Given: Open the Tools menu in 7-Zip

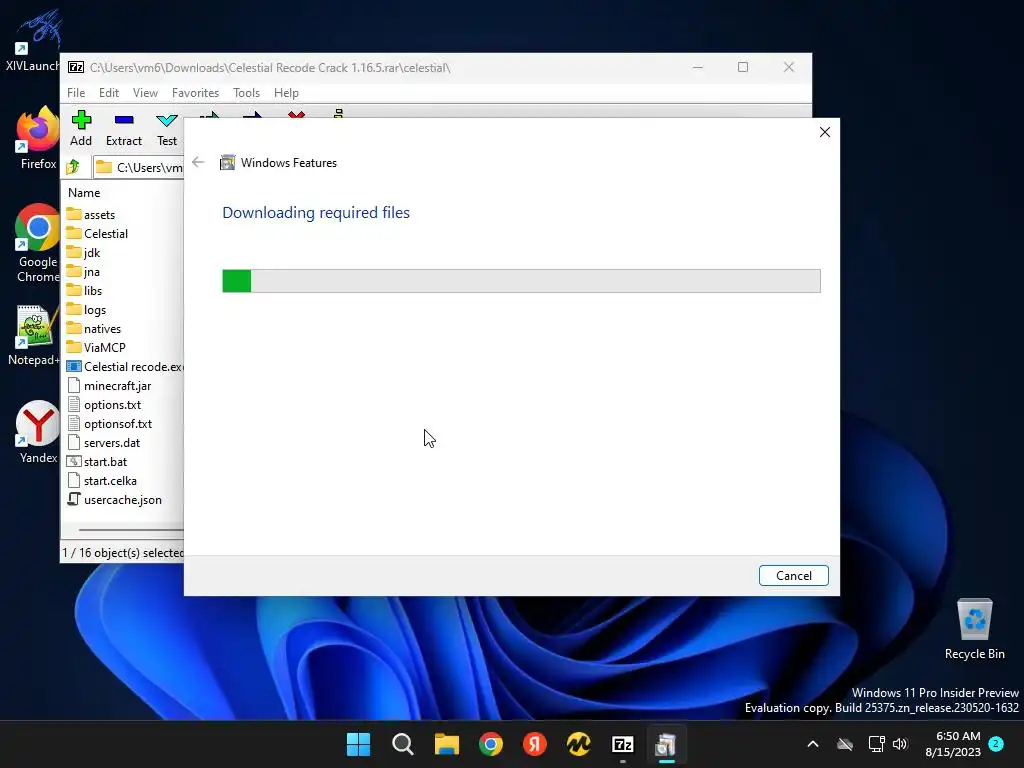Looking at the screenshot, I should (246, 93).
